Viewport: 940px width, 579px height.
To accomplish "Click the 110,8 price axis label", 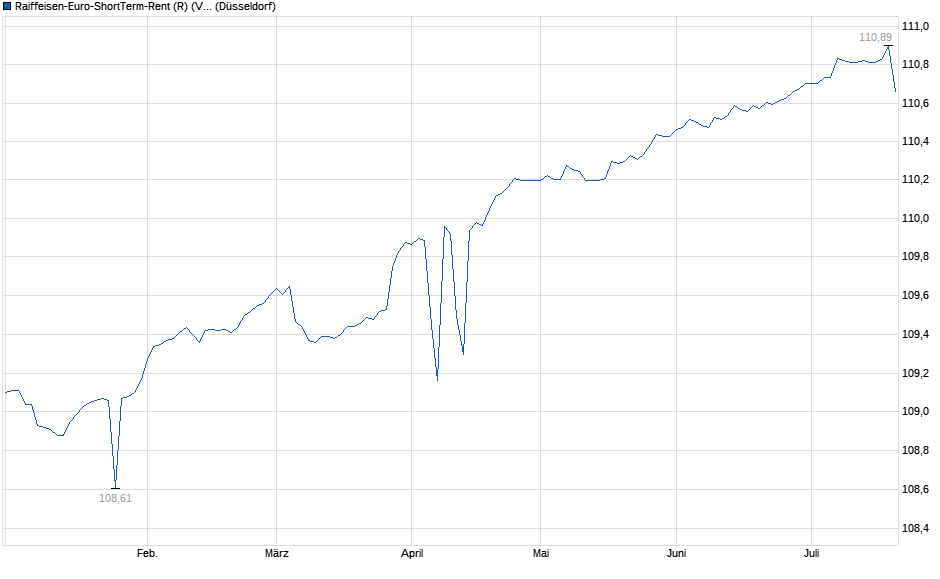I will tap(915, 65).
